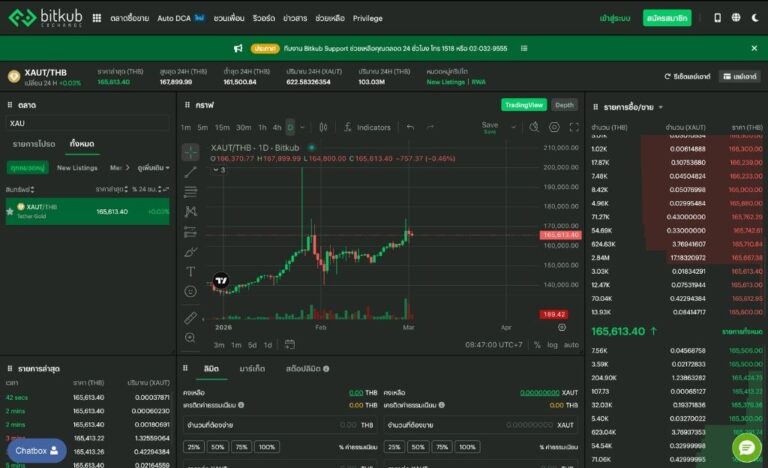Toggle log scale on chart

(x=552, y=345)
